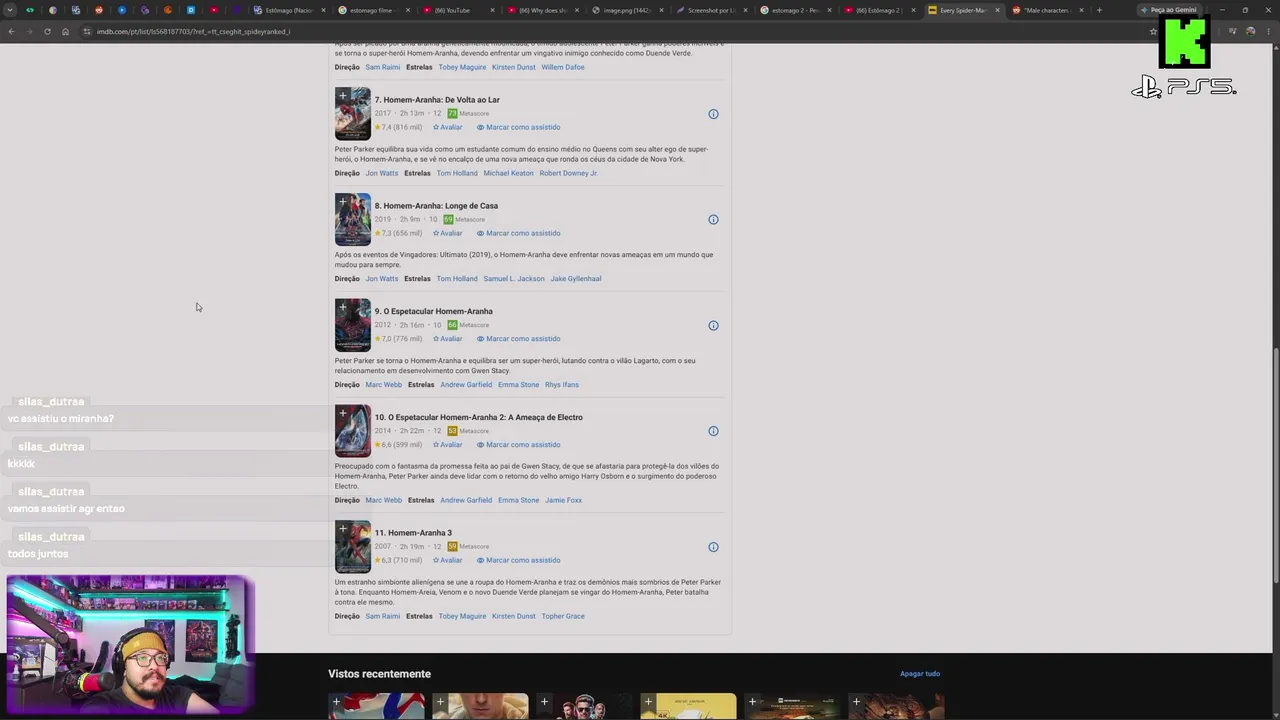The height and width of the screenshot is (720, 1280).
Task: Open info icon for Homem-Aranha 3
Action: pyautogui.click(x=713, y=548)
